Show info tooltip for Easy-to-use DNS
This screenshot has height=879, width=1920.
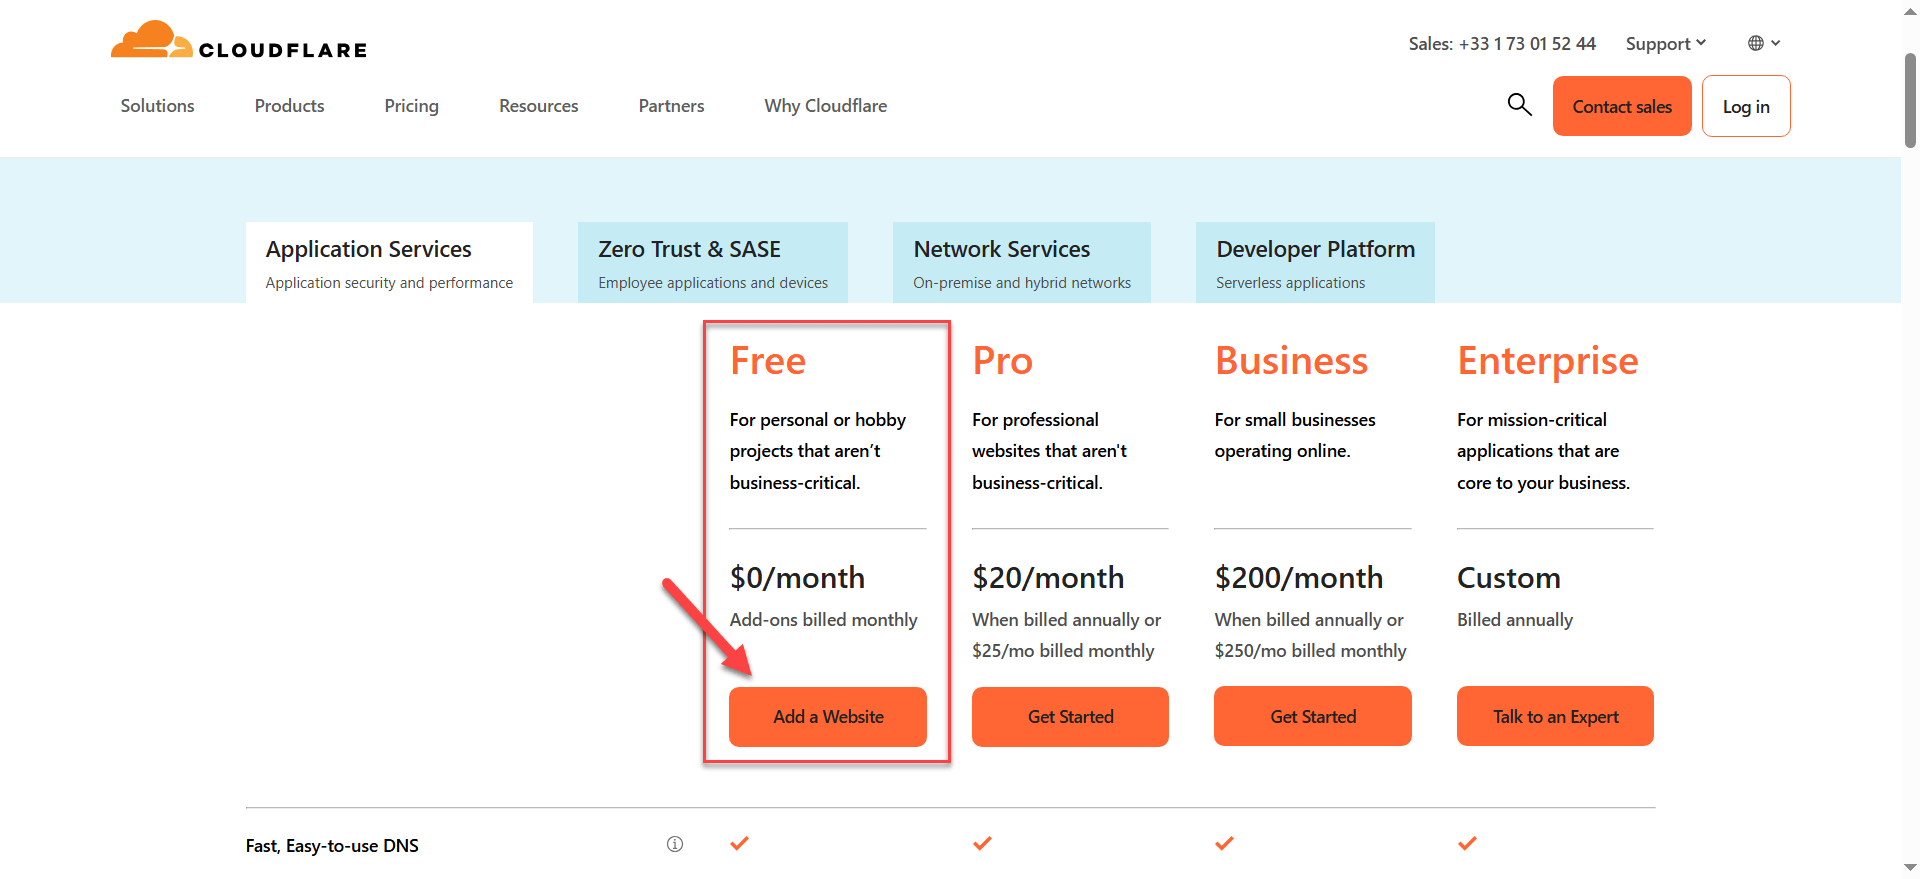675,844
